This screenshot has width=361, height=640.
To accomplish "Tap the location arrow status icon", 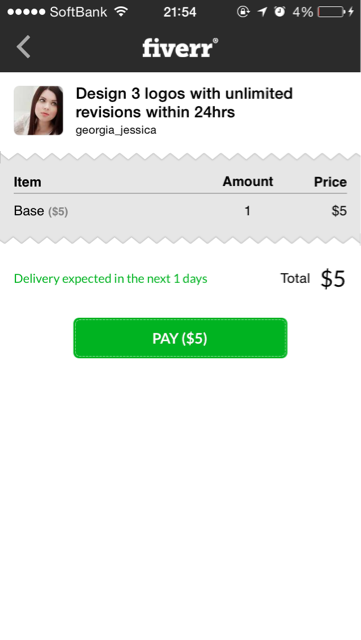I will 262,12.
